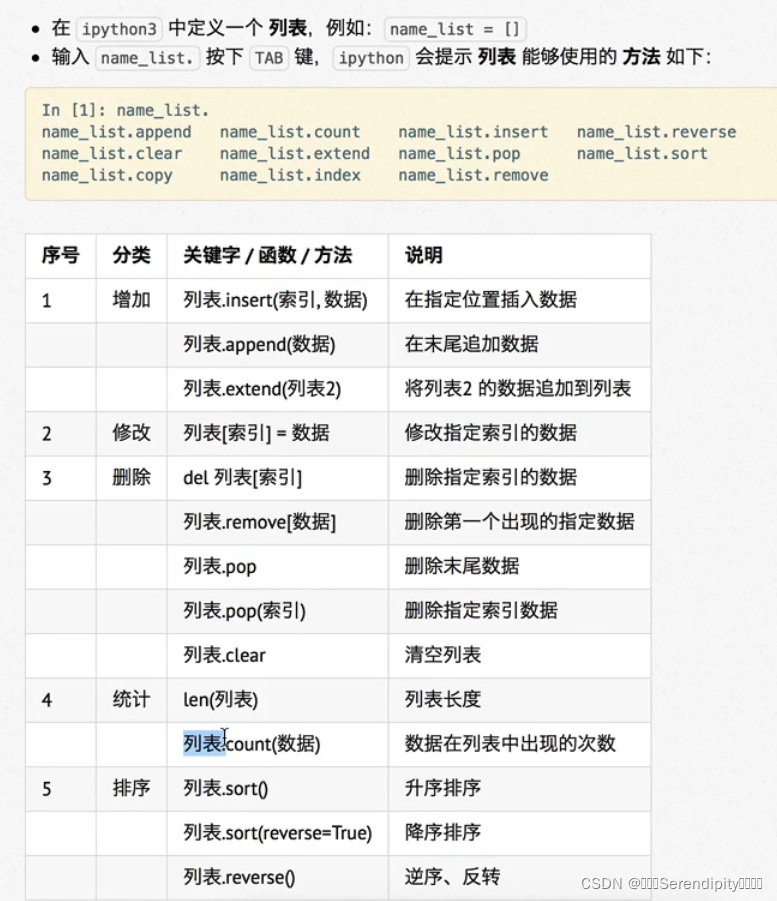The height and width of the screenshot is (901, 777).
Task: Select 'name_list.copy' in code block
Action: [x=107, y=175]
